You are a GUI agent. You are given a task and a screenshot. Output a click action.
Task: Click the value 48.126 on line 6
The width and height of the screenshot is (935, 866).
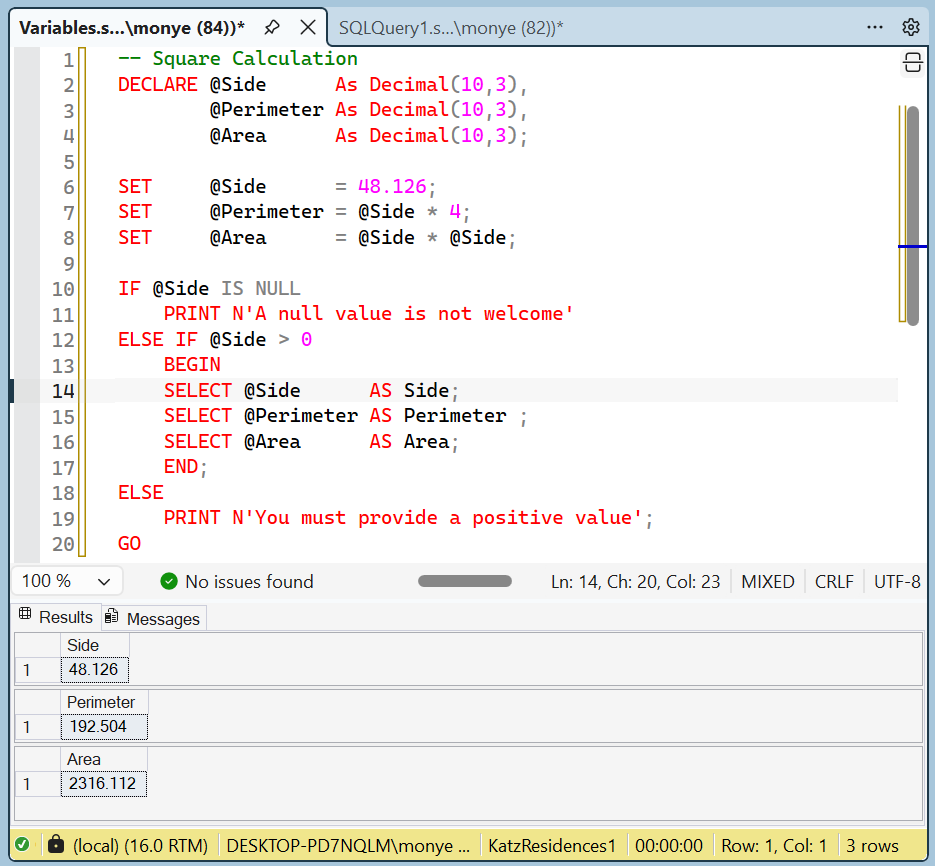click(x=392, y=187)
